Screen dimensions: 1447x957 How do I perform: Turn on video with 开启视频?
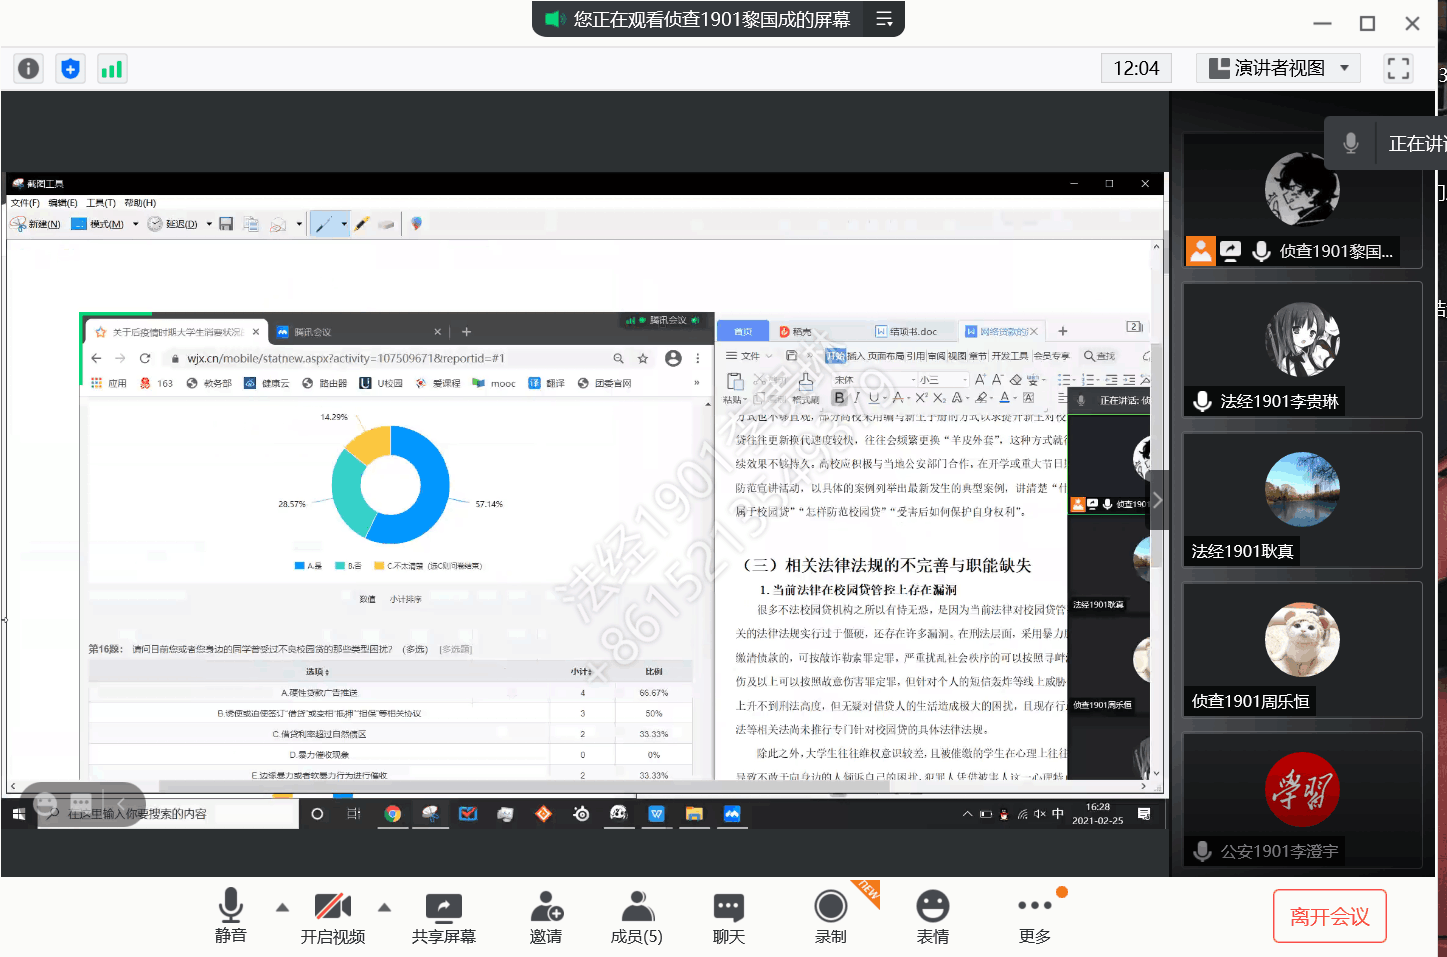click(x=332, y=918)
